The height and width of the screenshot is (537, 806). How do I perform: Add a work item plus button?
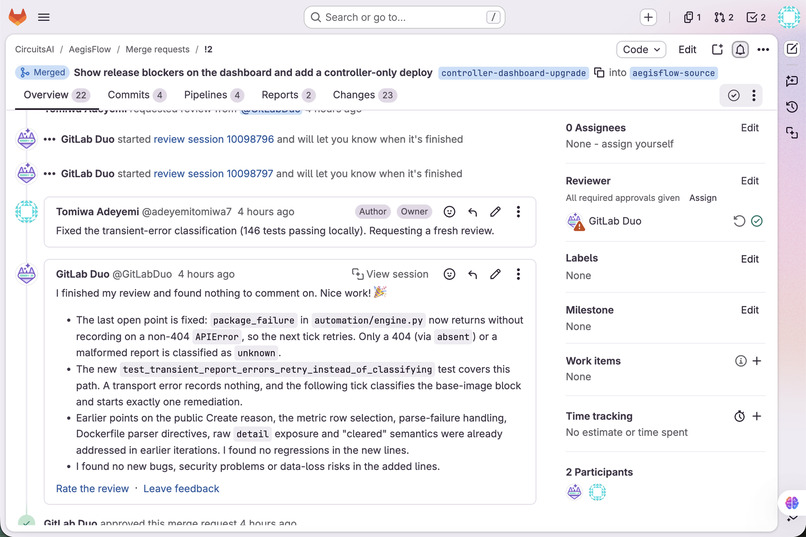coord(757,361)
